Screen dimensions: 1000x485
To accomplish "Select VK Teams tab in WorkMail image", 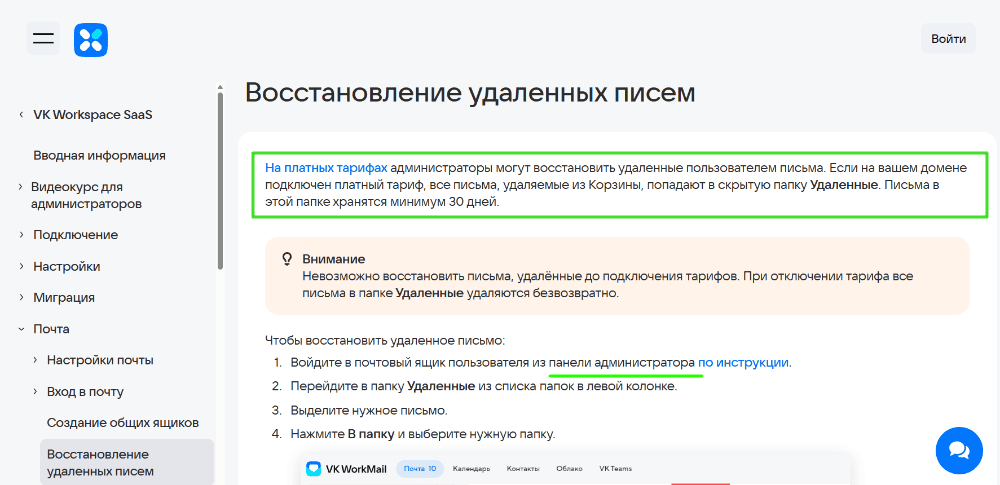I will [x=615, y=469].
